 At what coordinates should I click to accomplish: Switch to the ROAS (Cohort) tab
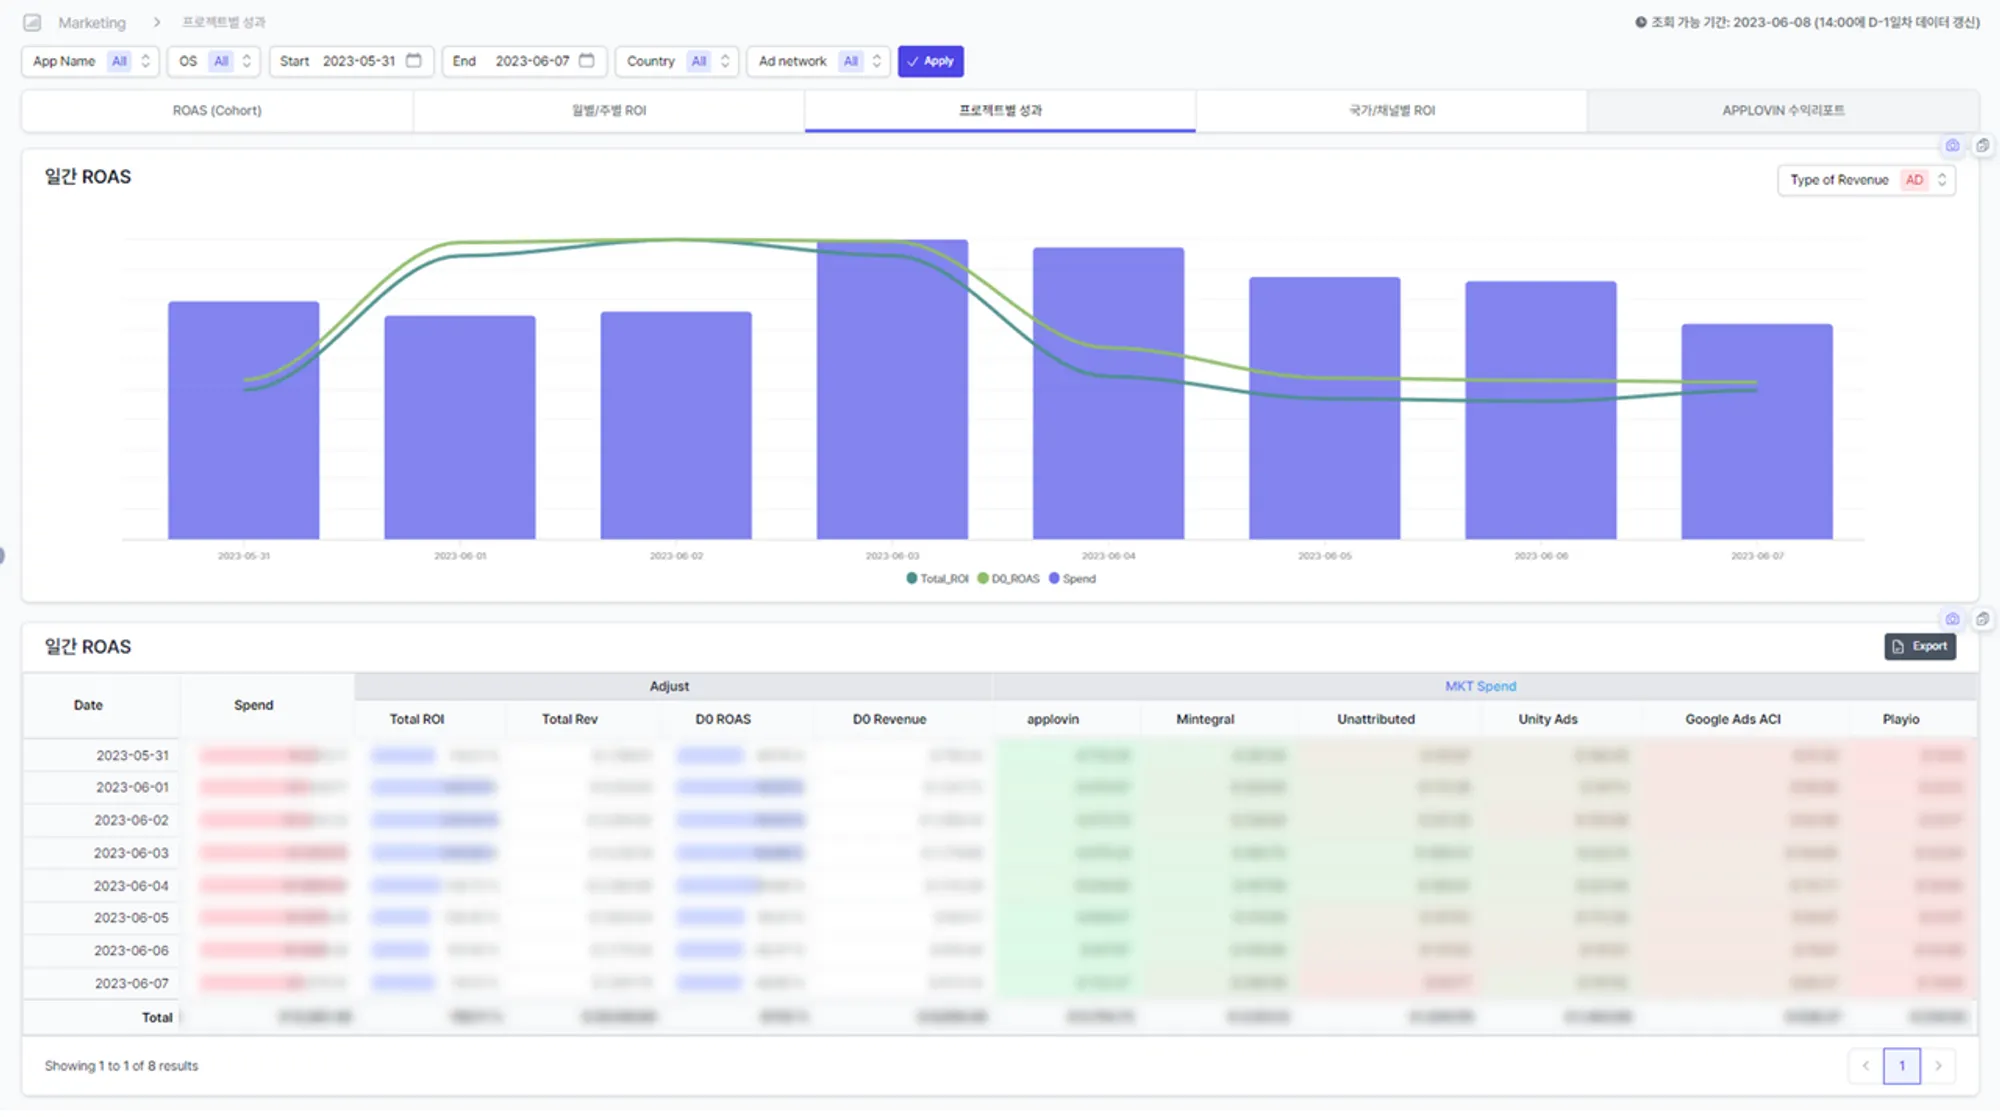[217, 111]
